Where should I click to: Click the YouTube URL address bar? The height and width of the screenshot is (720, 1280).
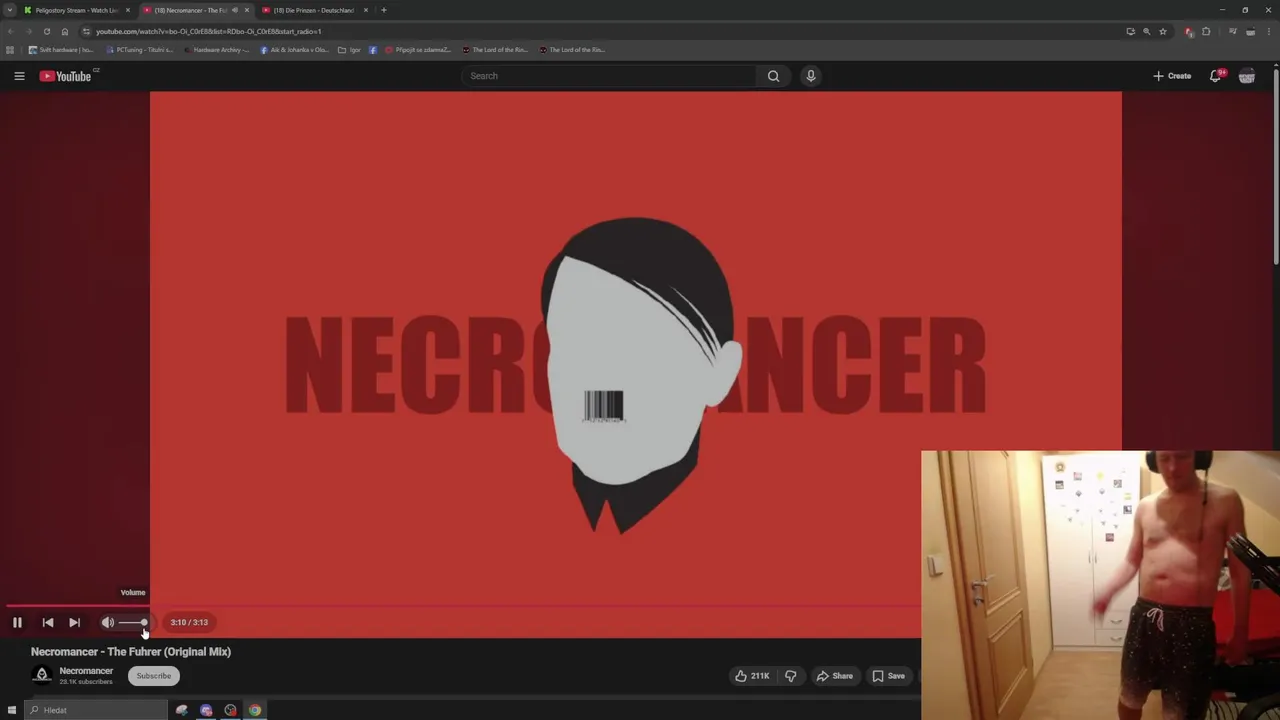[600, 31]
